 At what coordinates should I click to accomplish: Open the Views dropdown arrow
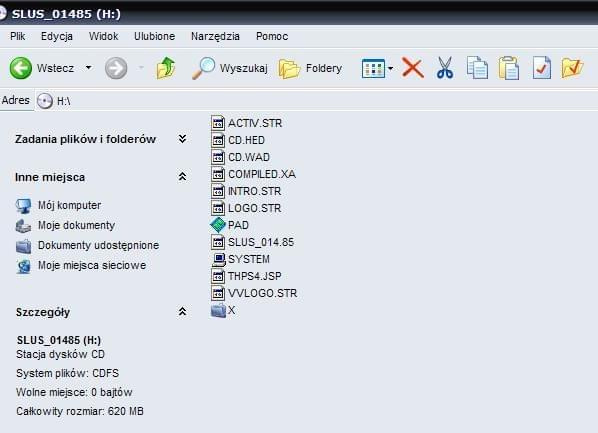click(391, 69)
